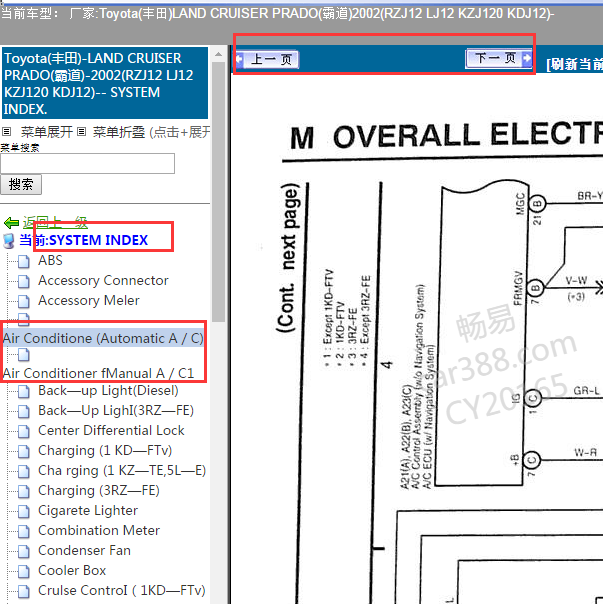The width and height of the screenshot is (603, 604).
Task: Click the Toyota LAND CRUISER PRADO title banner
Action: [x=105, y=84]
